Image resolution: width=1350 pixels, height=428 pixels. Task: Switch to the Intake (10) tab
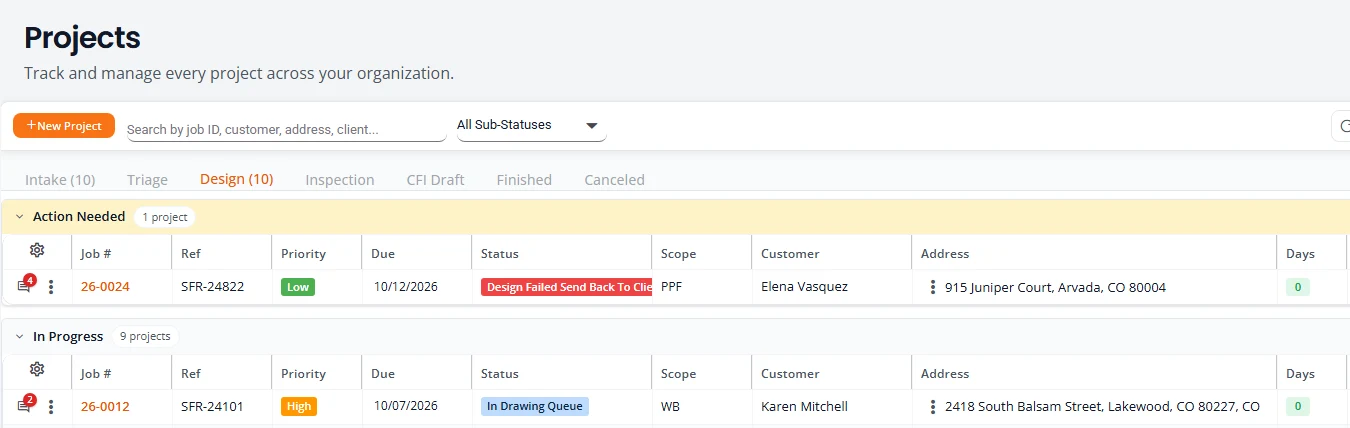coord(60,180)
